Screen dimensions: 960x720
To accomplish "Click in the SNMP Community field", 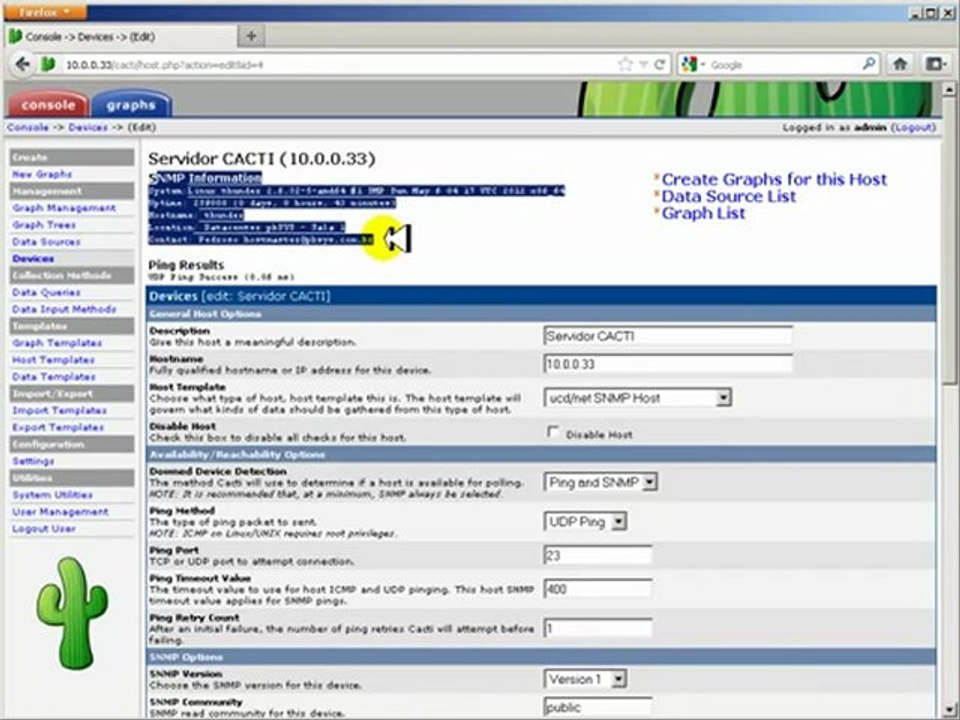I will point(598,707).
